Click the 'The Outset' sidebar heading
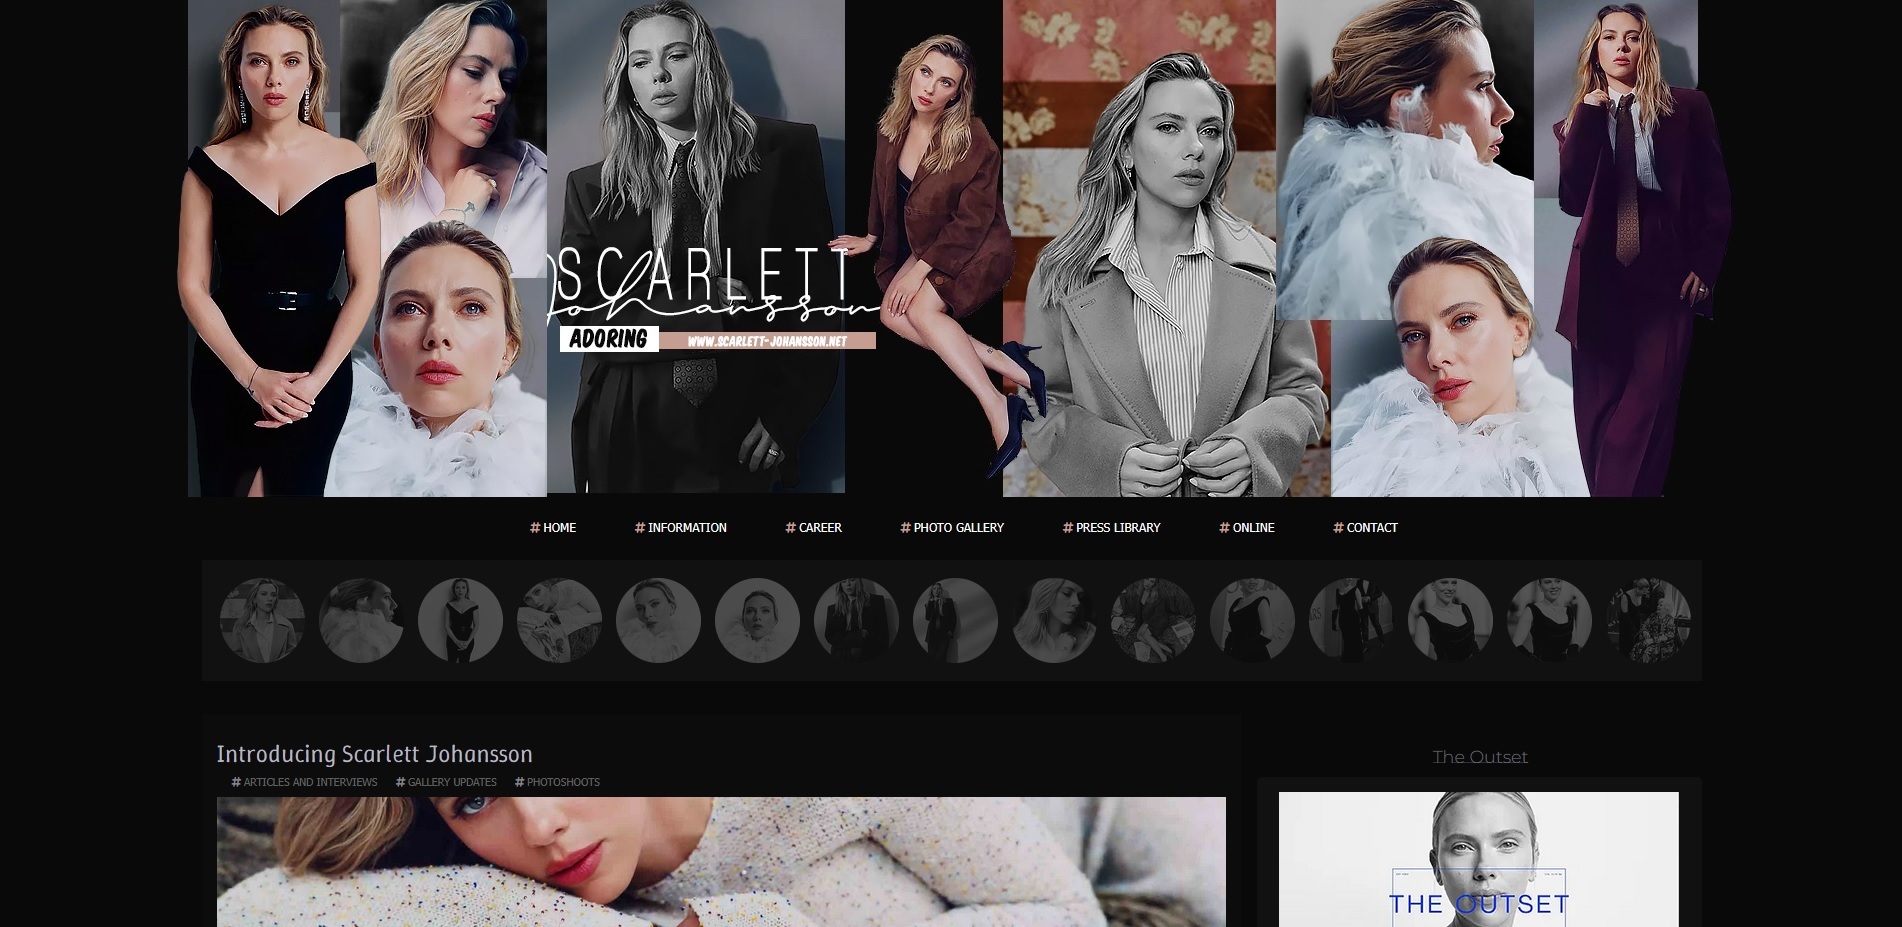The image size is (1902, 927). [x=1479, y=757]
